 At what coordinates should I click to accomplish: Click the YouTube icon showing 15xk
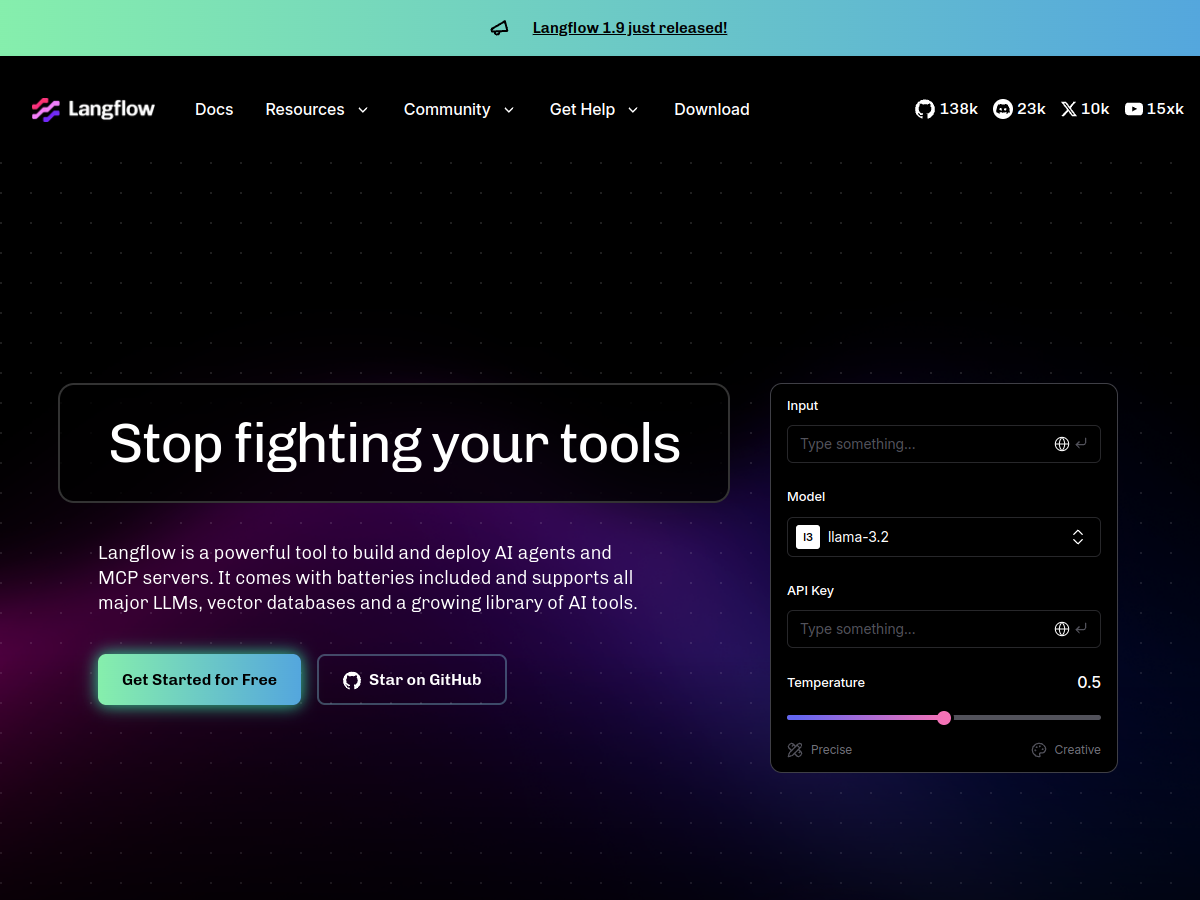[x=1134, y=109]
